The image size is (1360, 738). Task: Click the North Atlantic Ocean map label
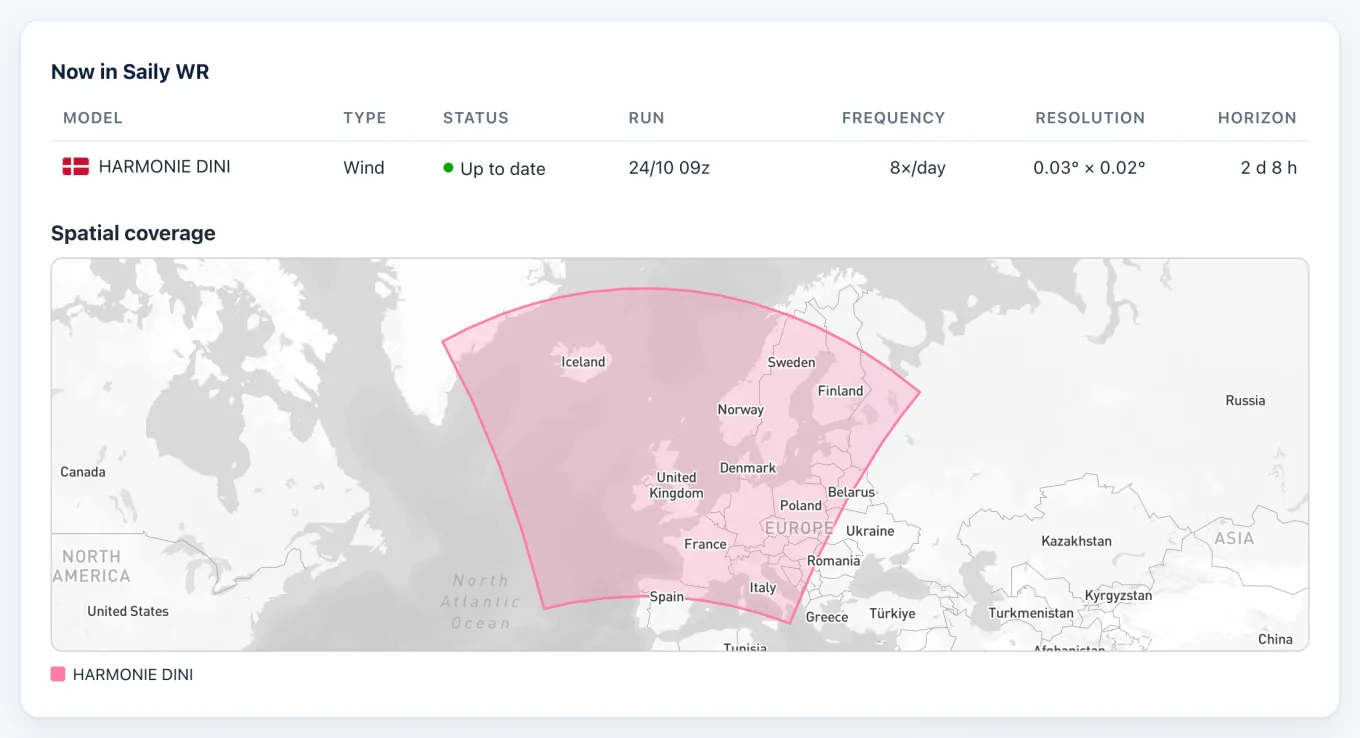481,601
